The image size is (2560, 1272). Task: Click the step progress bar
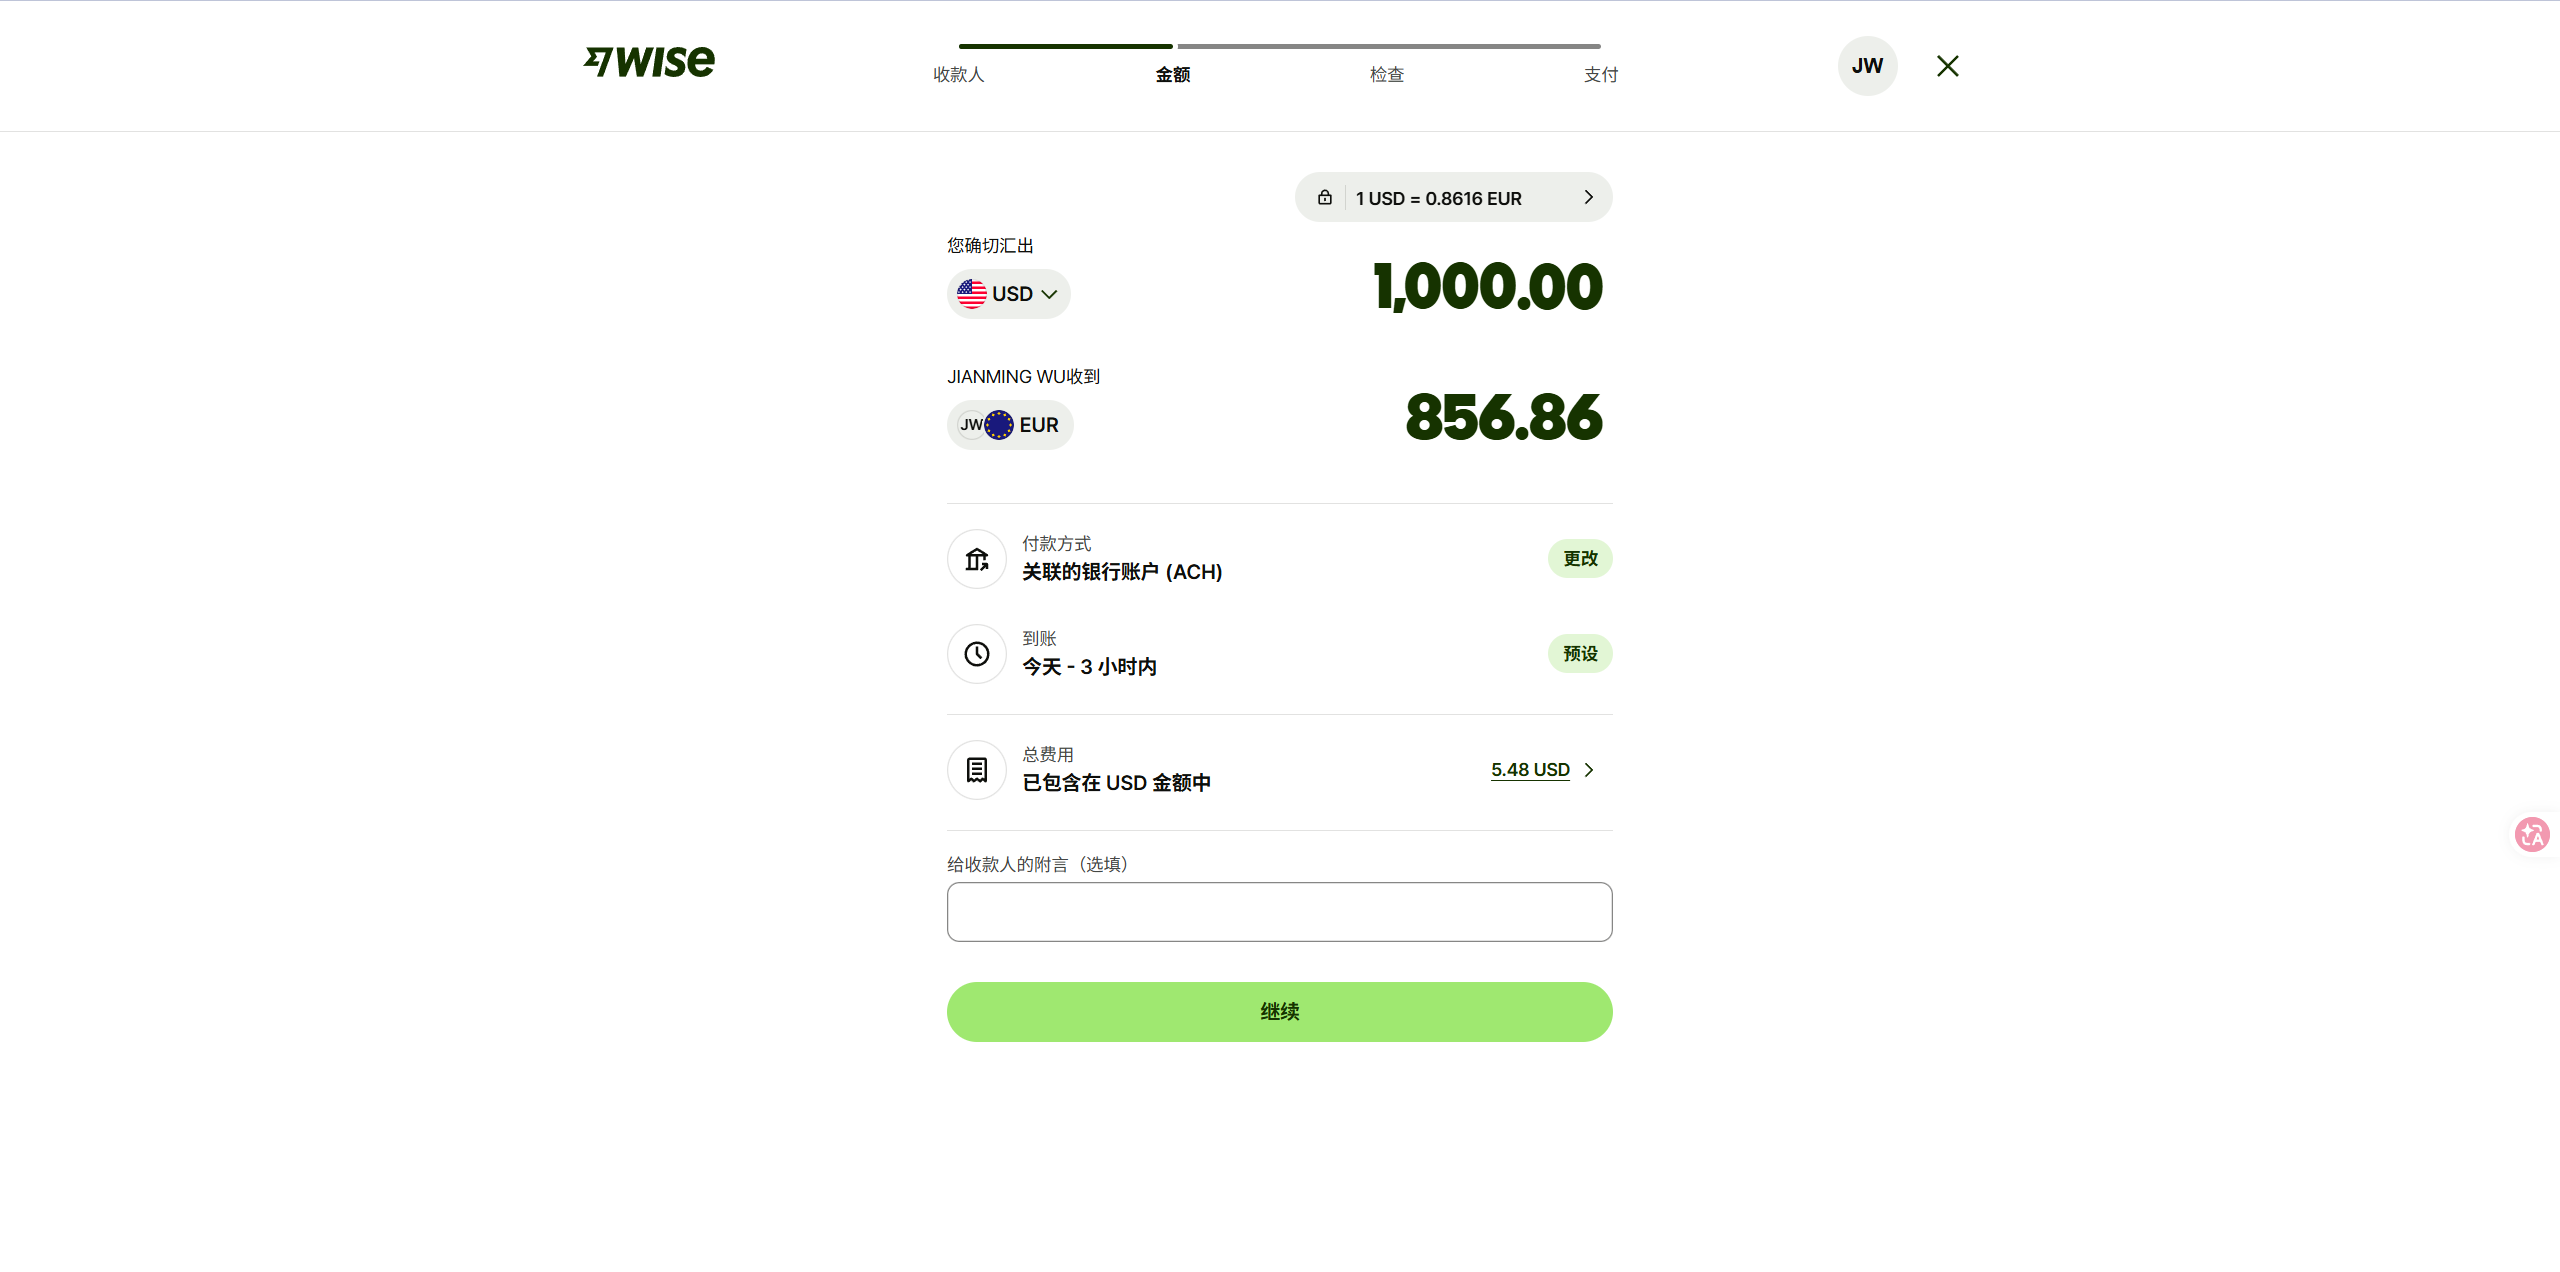click(1279, 46)
